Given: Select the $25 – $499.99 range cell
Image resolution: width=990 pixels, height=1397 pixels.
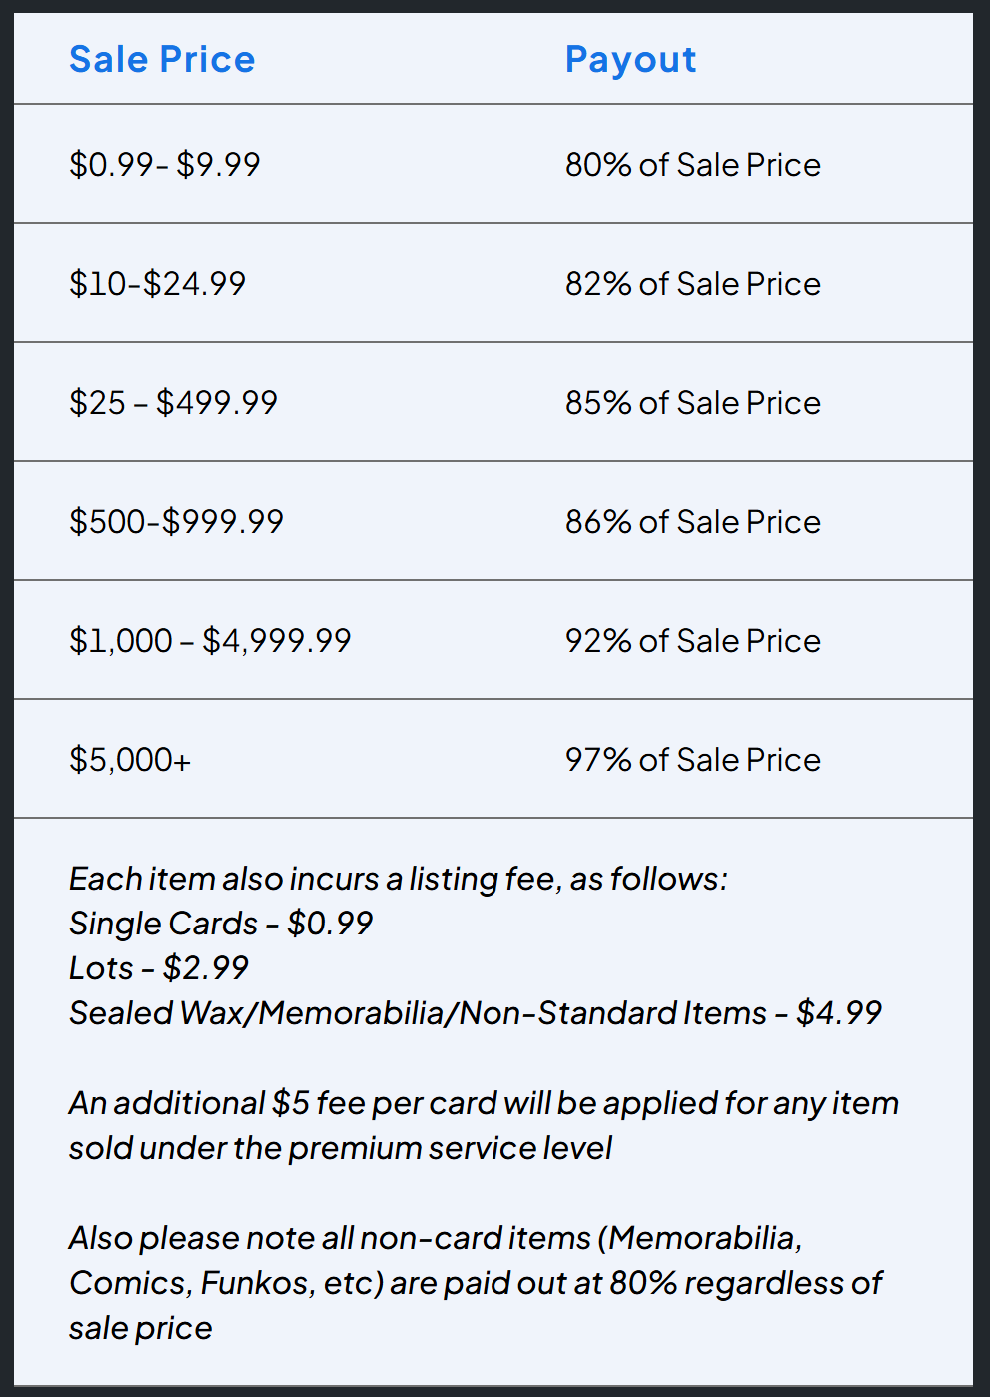Looking at the screenshot, I should [x=173, y=402].
